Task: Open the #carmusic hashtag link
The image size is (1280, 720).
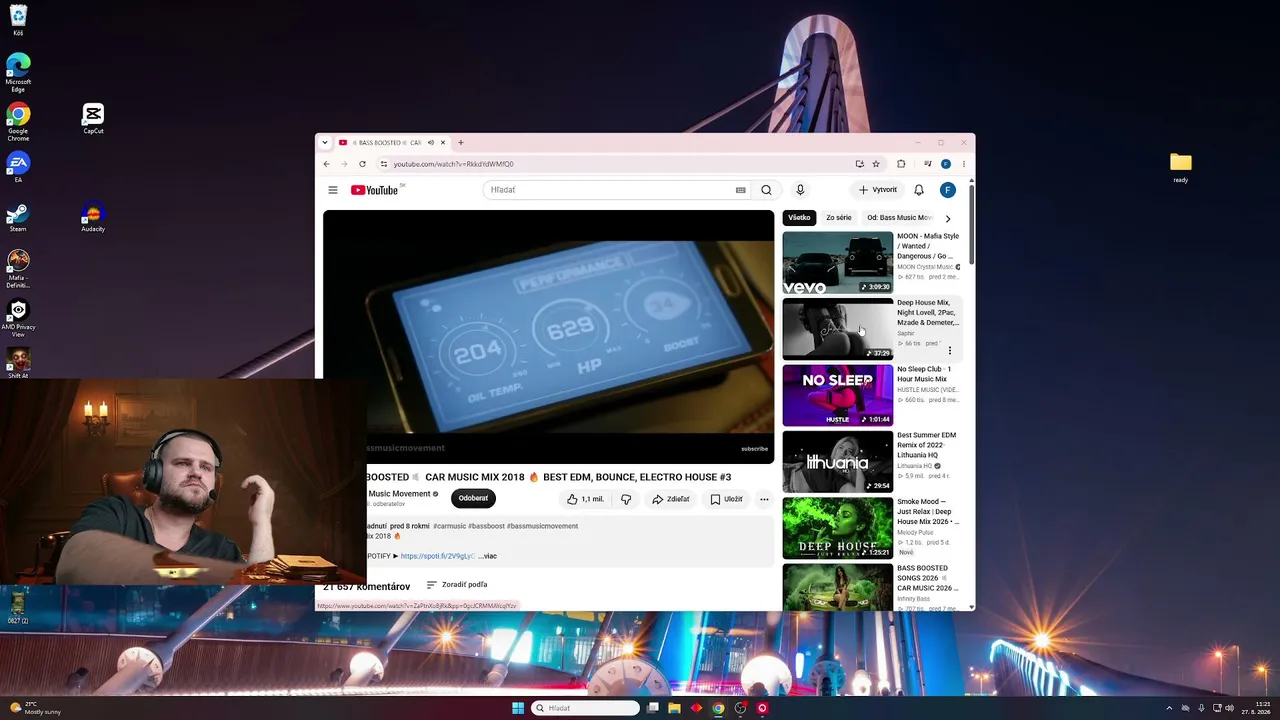Action: (449, 526)
